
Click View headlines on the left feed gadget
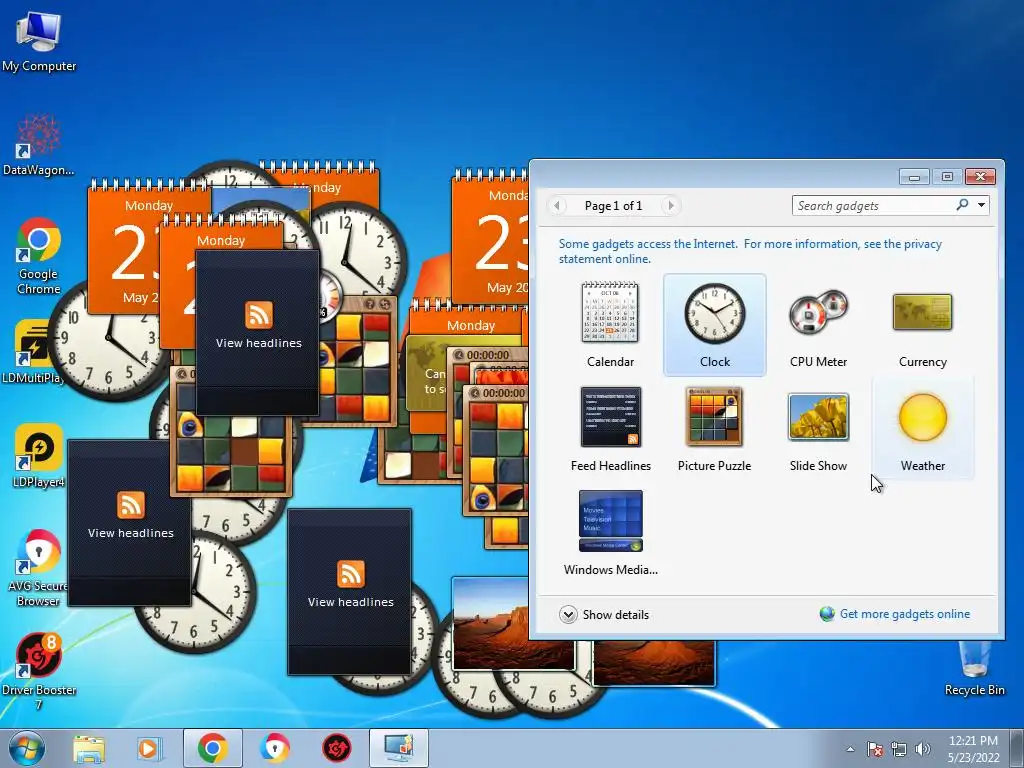[x=131, y=533]
